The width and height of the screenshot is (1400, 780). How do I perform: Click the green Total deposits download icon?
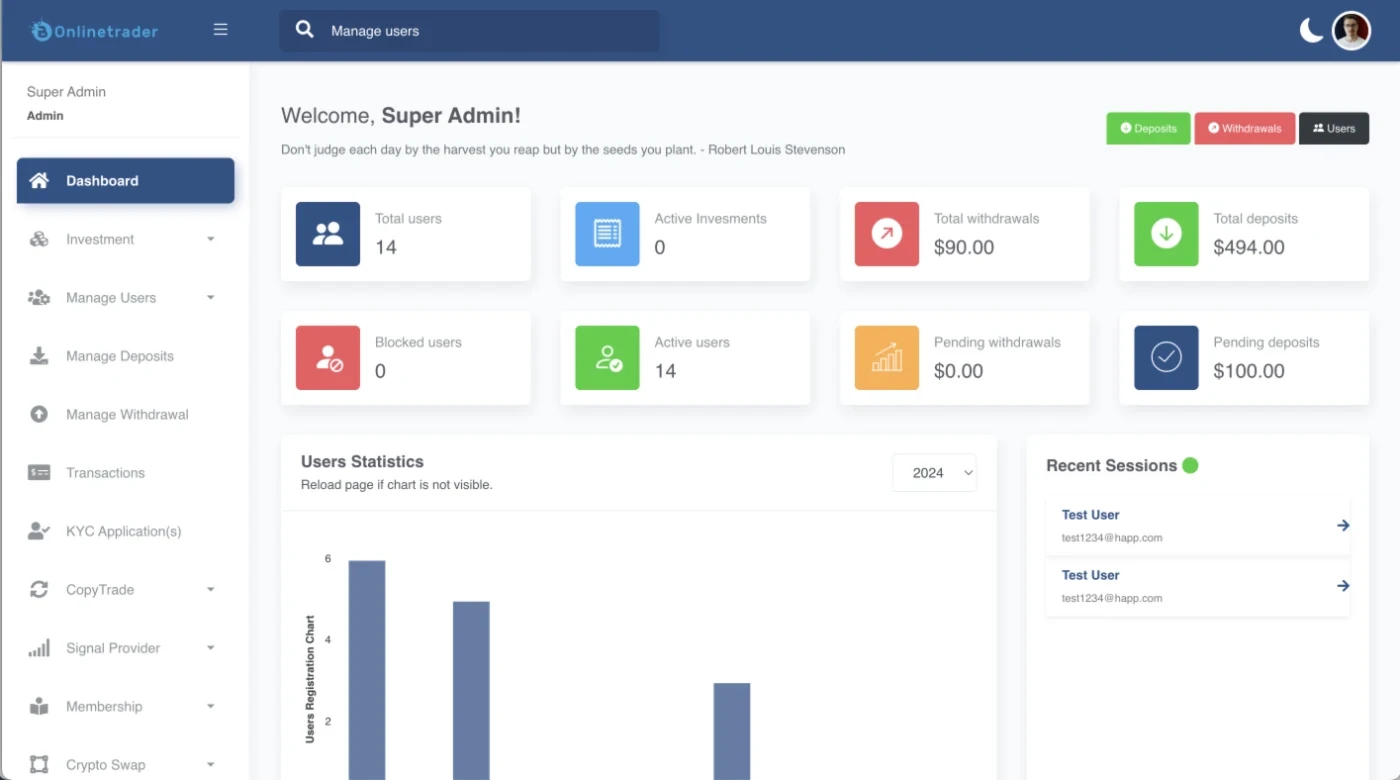click(1166, 234)
